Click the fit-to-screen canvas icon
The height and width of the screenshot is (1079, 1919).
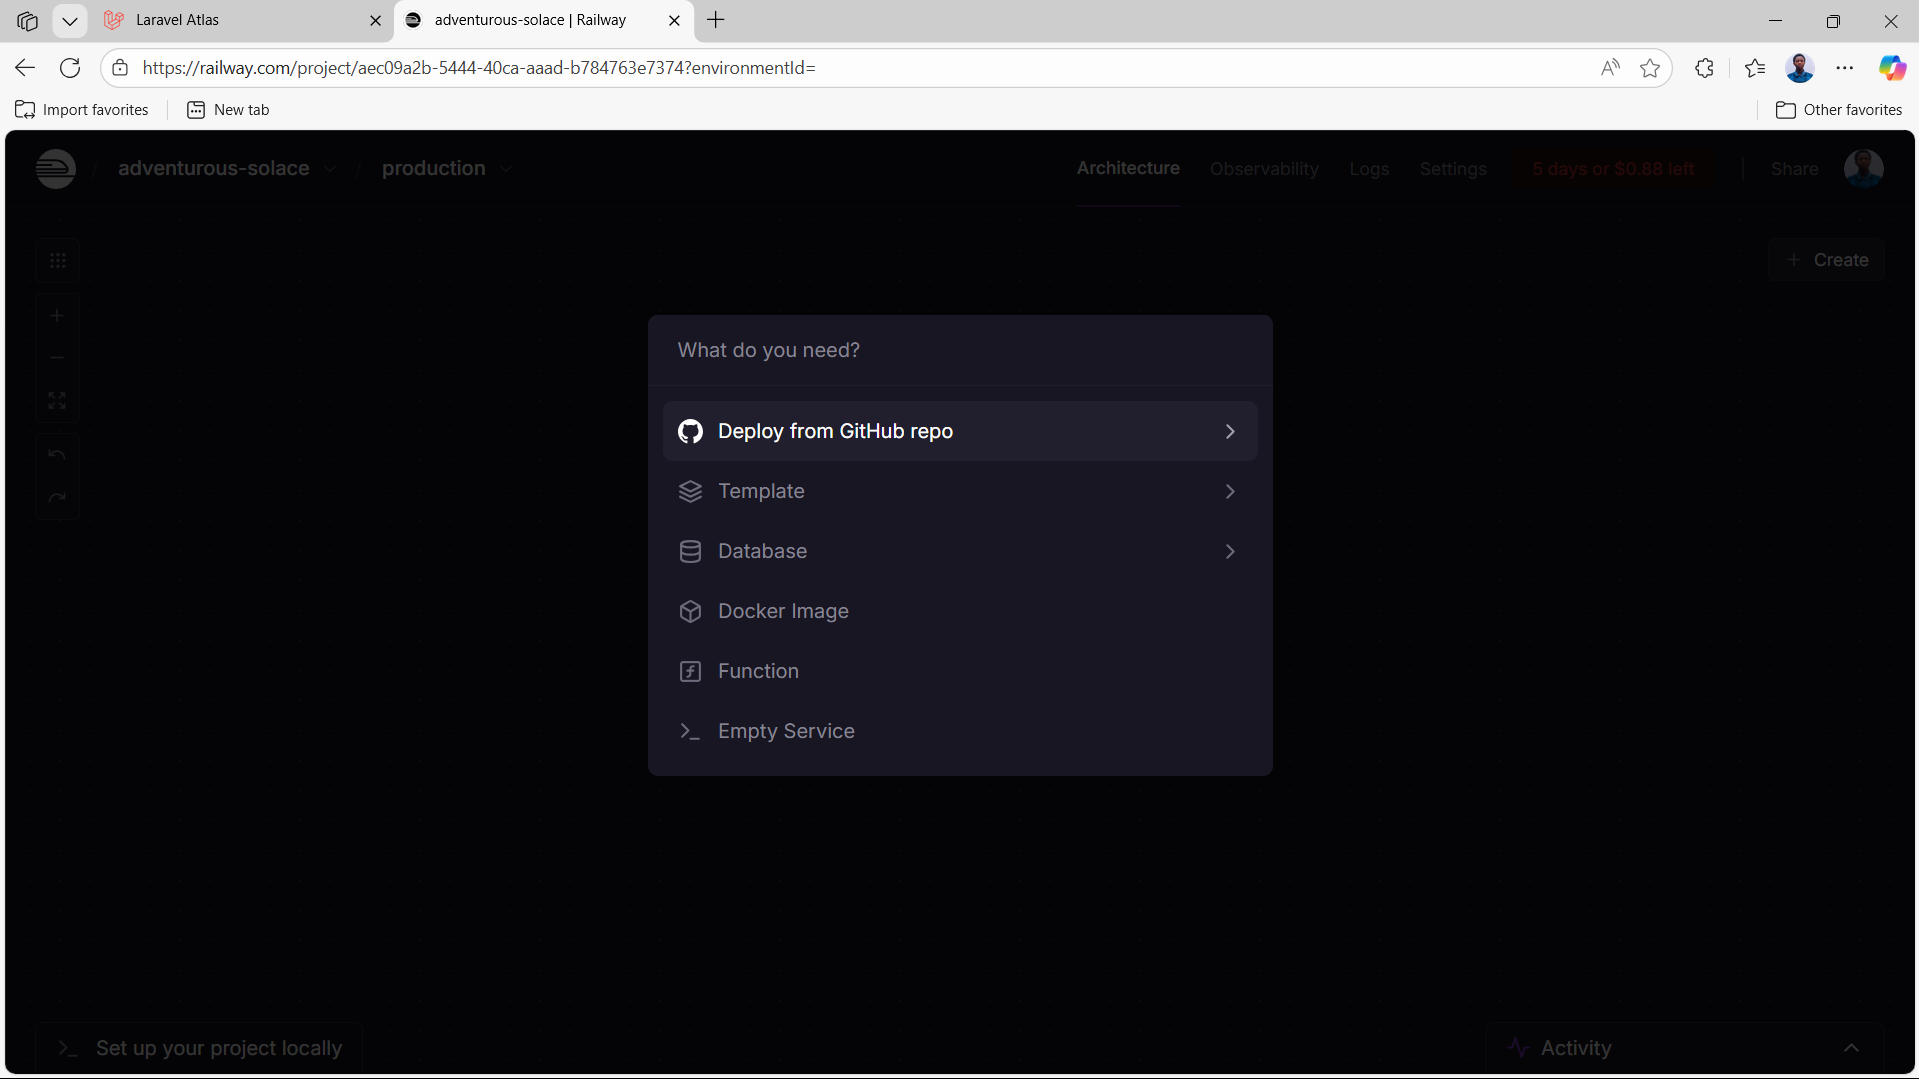pos(57,400)
